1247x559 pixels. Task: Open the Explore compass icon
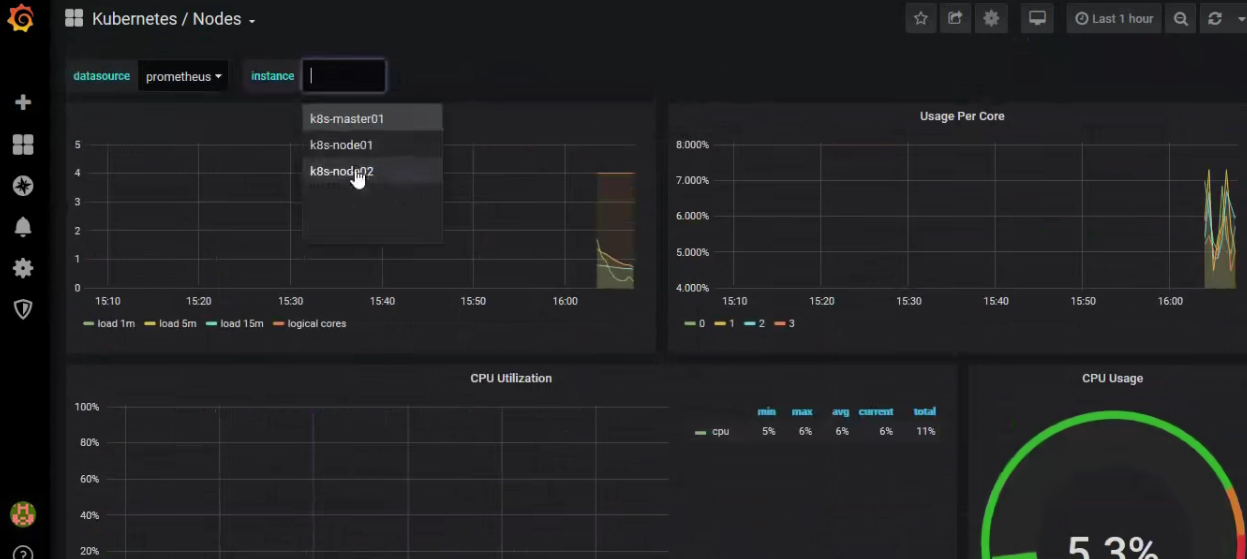23,186
